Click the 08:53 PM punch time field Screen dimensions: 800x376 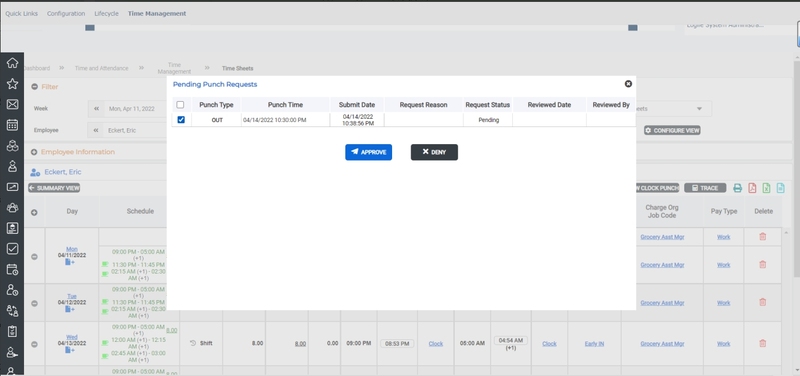[397, 343]
